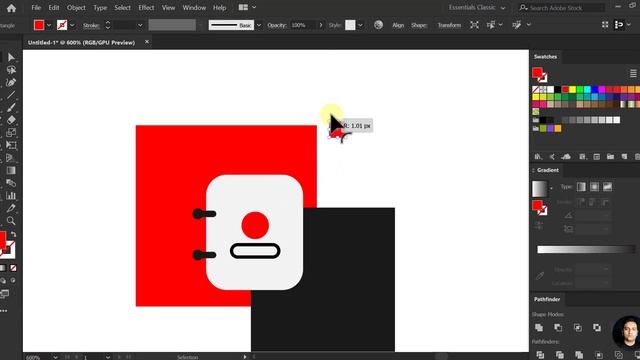This screenshot has width=640, height=360.
Task: Click the Opacity label link
Action: (276, 25)
